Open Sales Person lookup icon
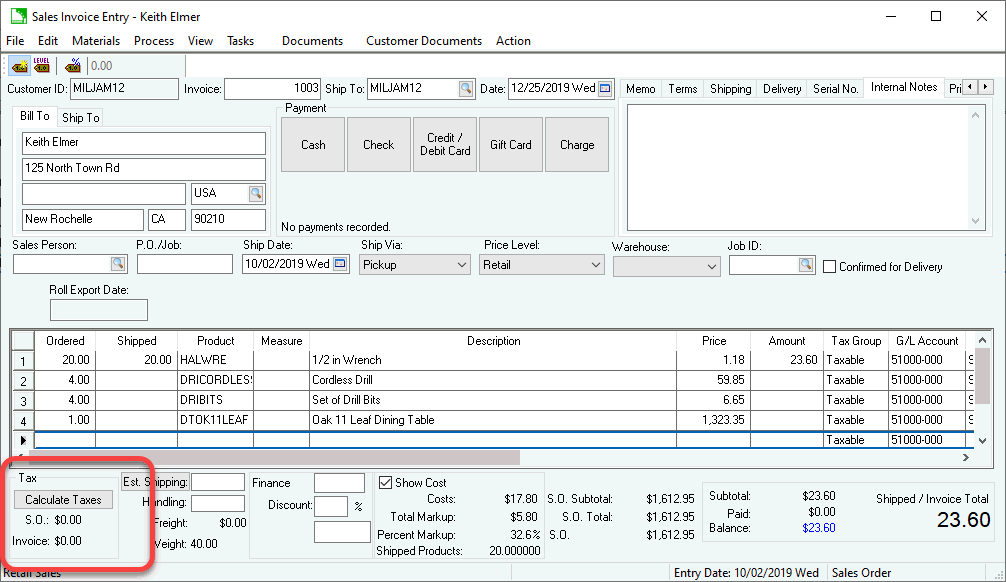 [118, 264]
